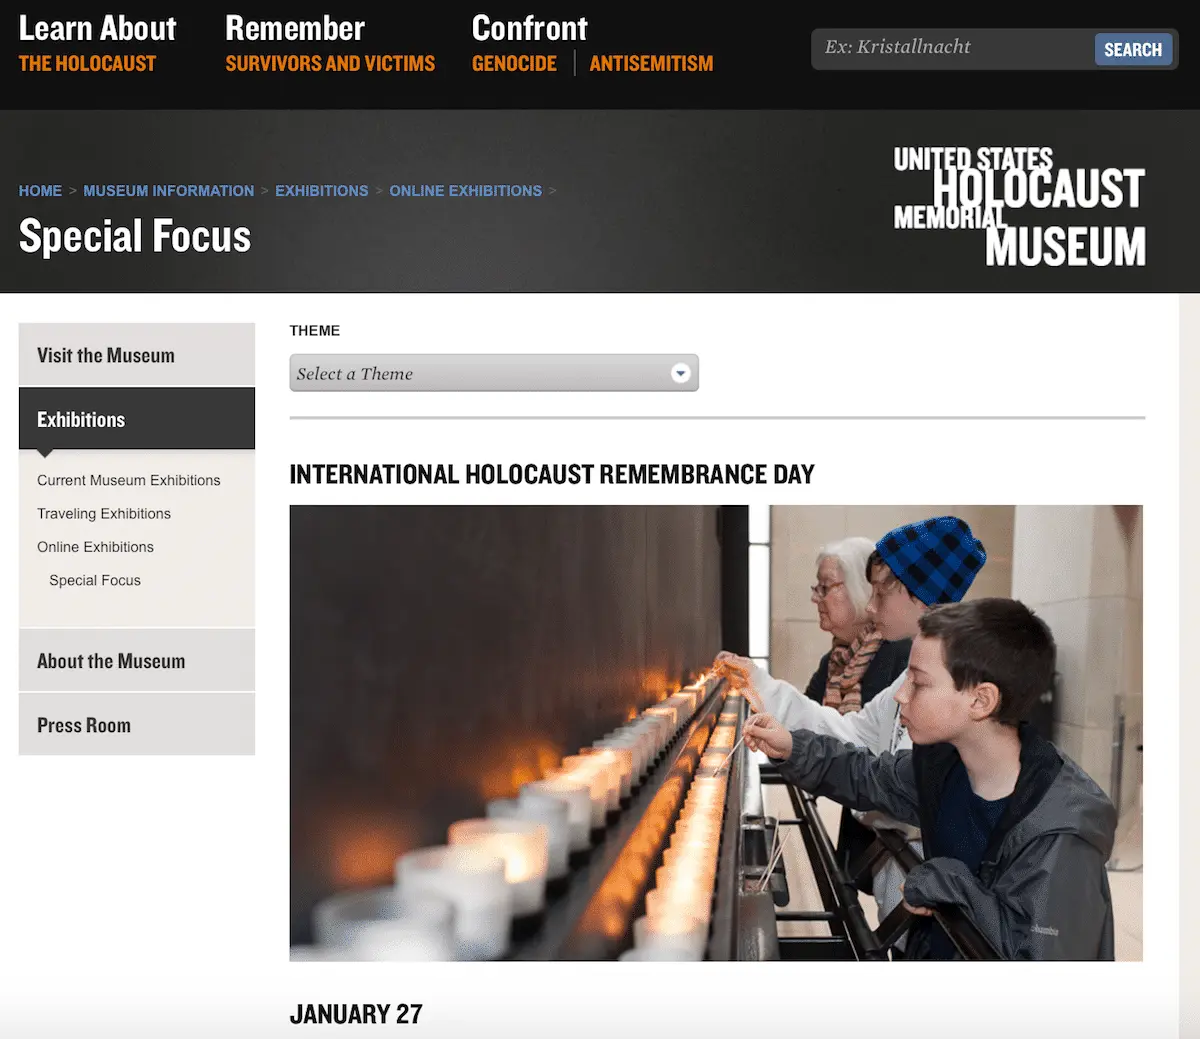Open Current Museum Exhibitions in sidebar
1200x1039 pixels.
tap(128, 480)
